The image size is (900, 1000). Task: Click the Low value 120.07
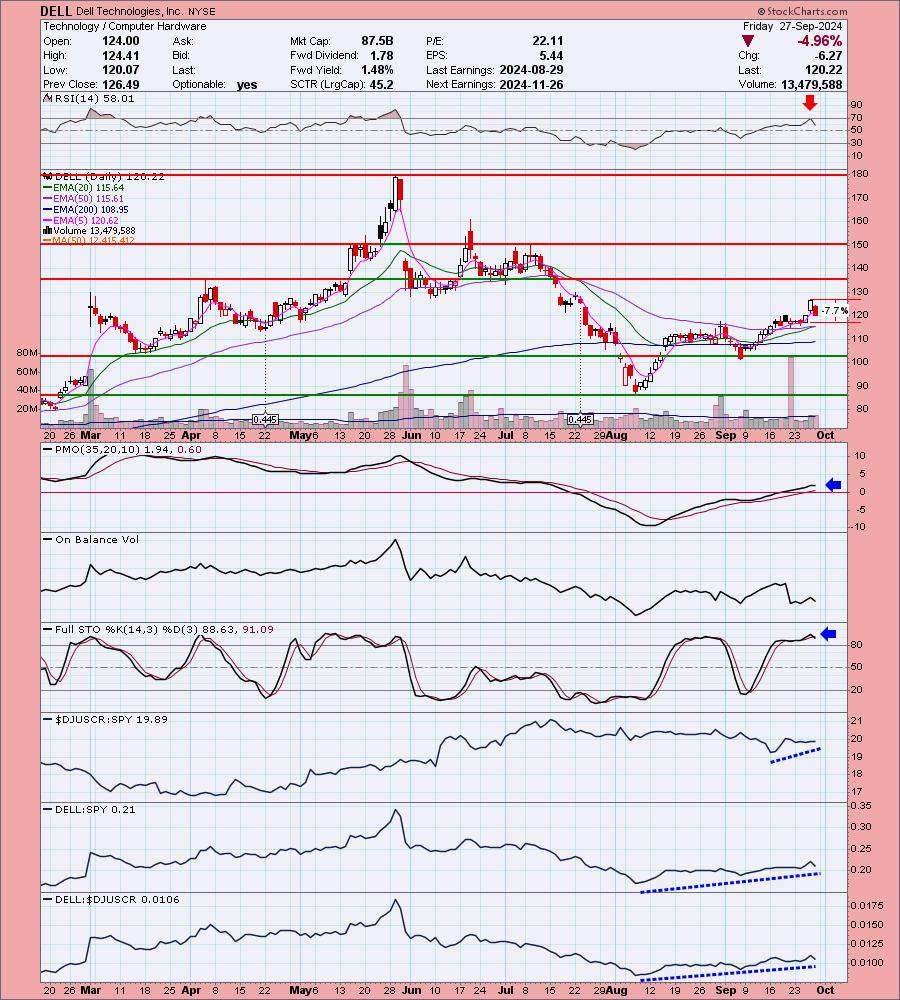[121, 70]
